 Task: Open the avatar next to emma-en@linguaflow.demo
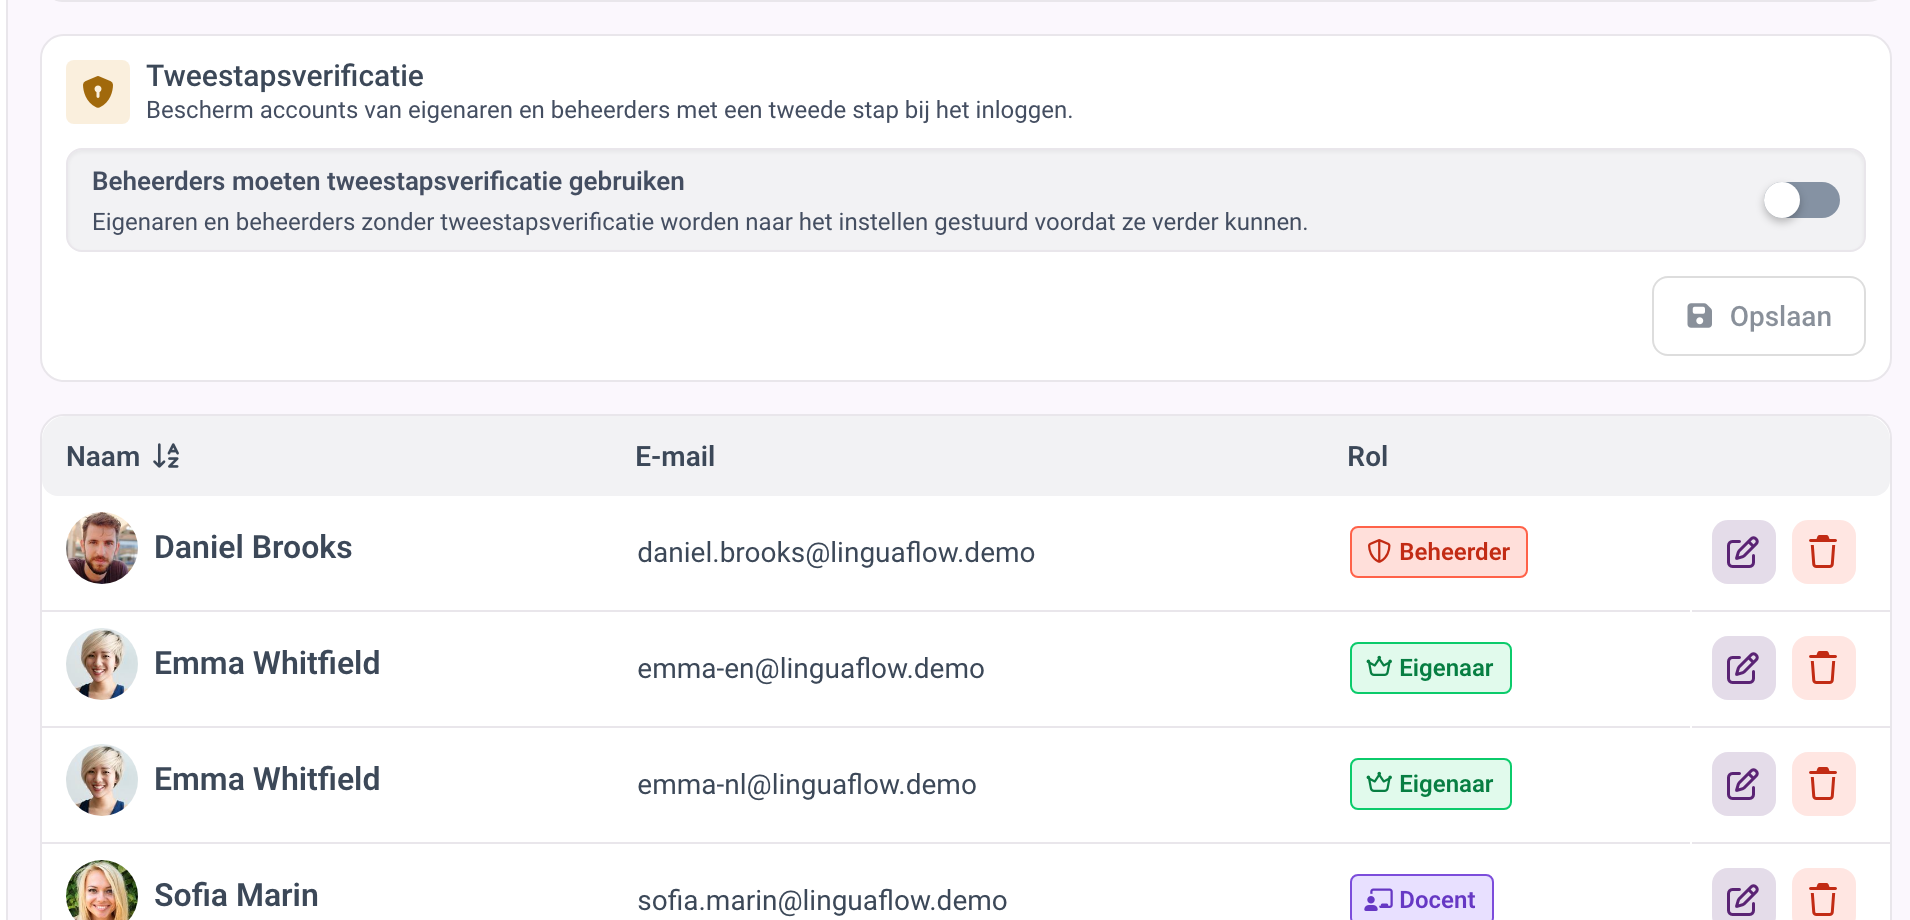pos(102,664)
